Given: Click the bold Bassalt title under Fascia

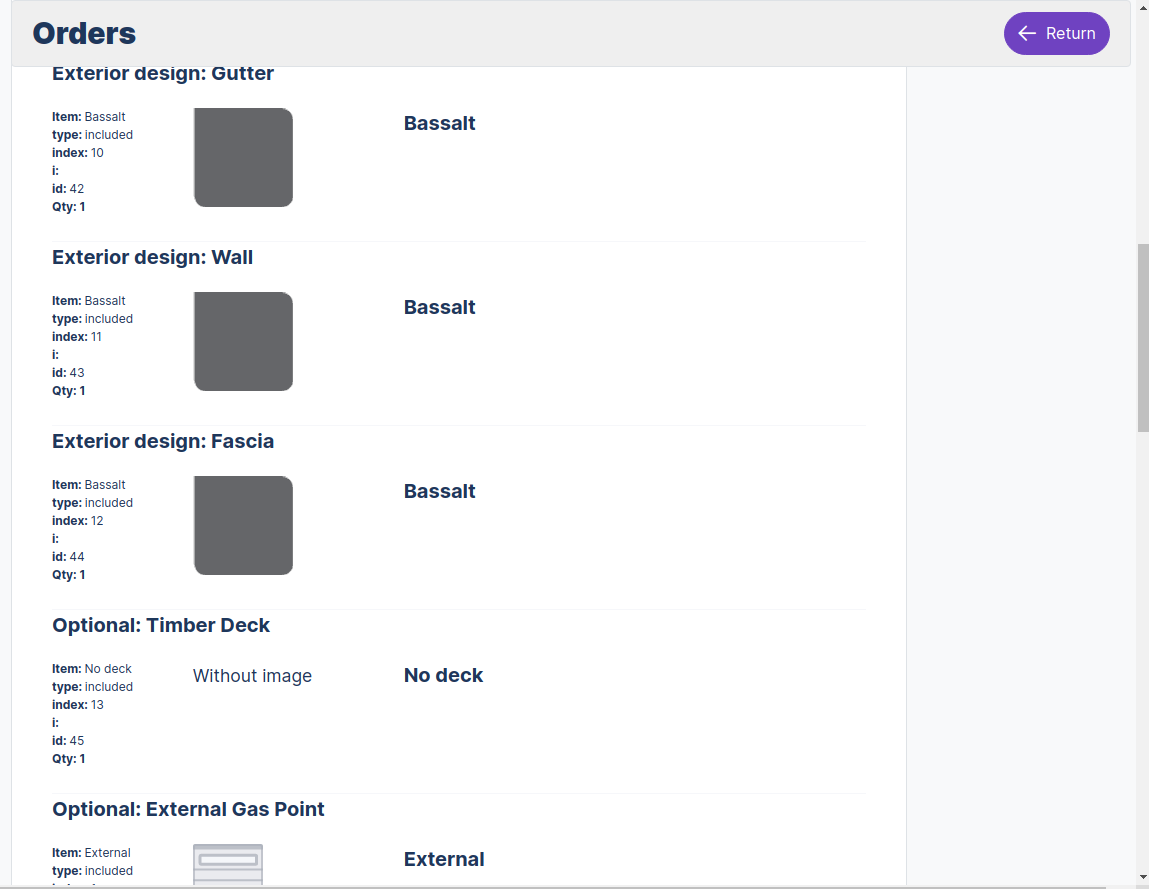Looking at the screenshot, I should (x=439, y=491).
